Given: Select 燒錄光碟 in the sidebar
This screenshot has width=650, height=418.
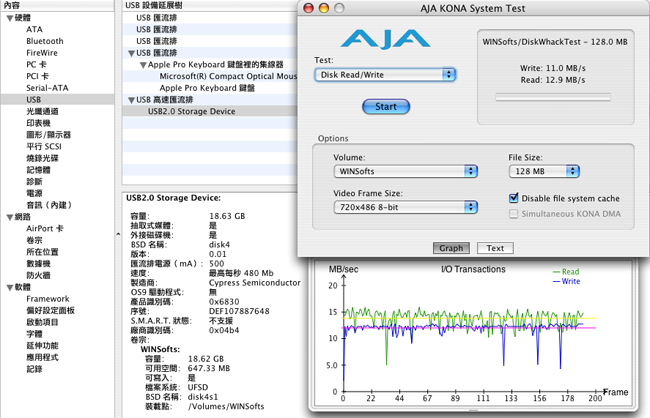Looking at the screenshot, I should point(42,158).
